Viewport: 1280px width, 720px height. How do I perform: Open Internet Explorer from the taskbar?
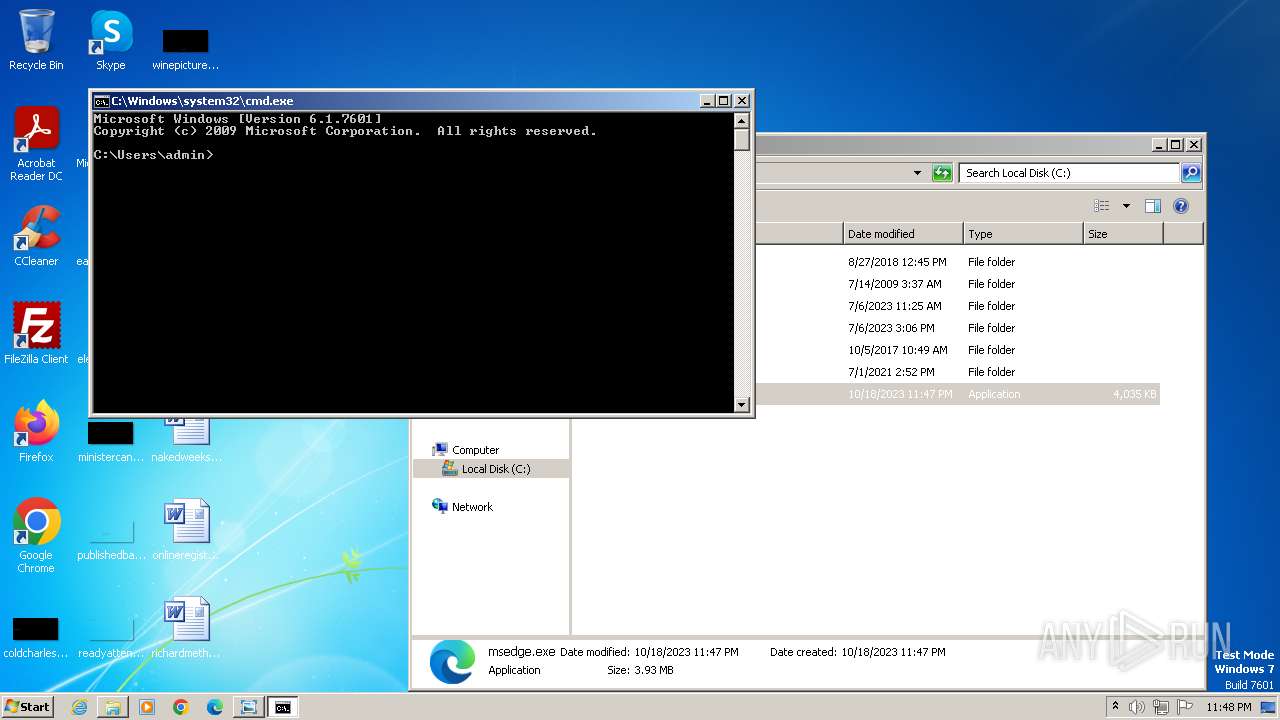(79, 707)
